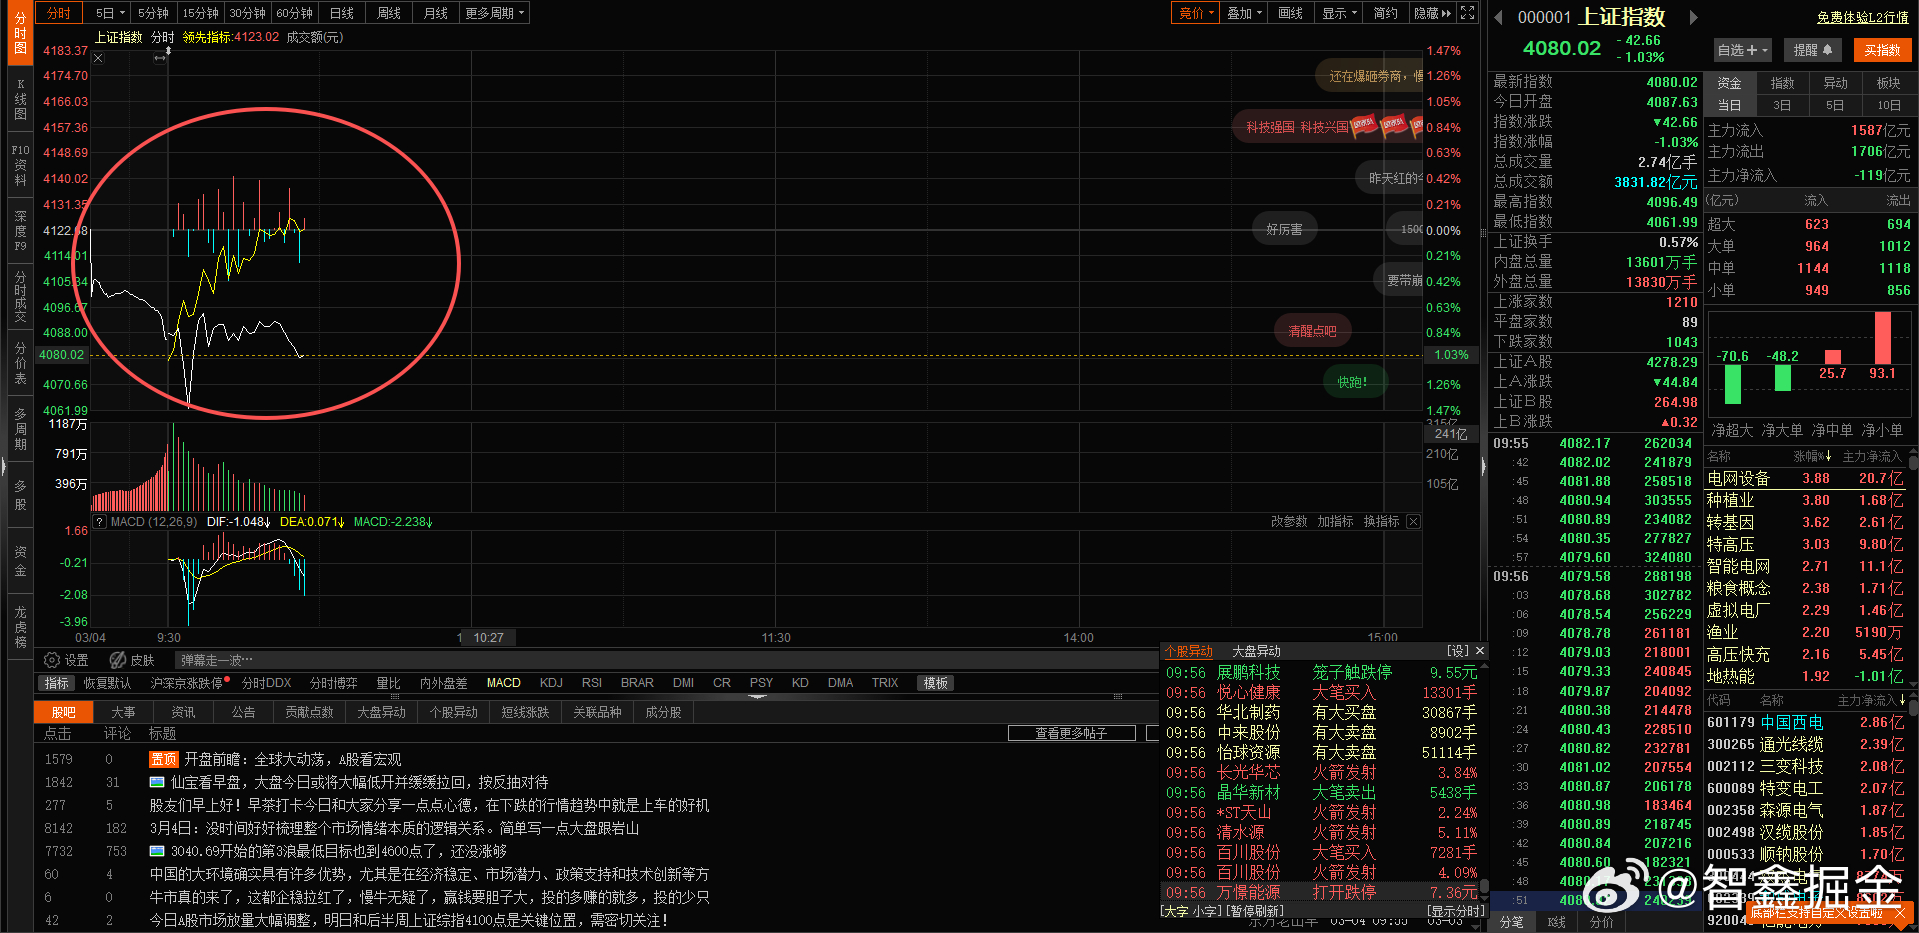Open the K线图 sidebar view
The height and width of the screenshot is (933, 1919).
point(20,100)
